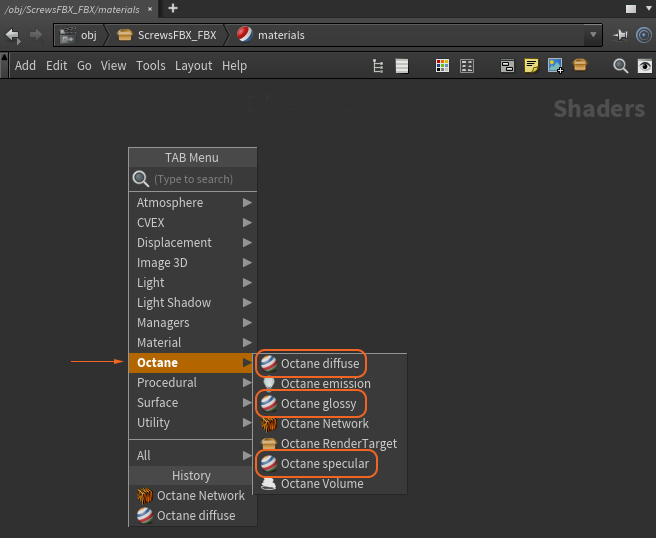Viewport: 656px width, 538px height.
Task: Expand the Light submenu
Action: 193,283
